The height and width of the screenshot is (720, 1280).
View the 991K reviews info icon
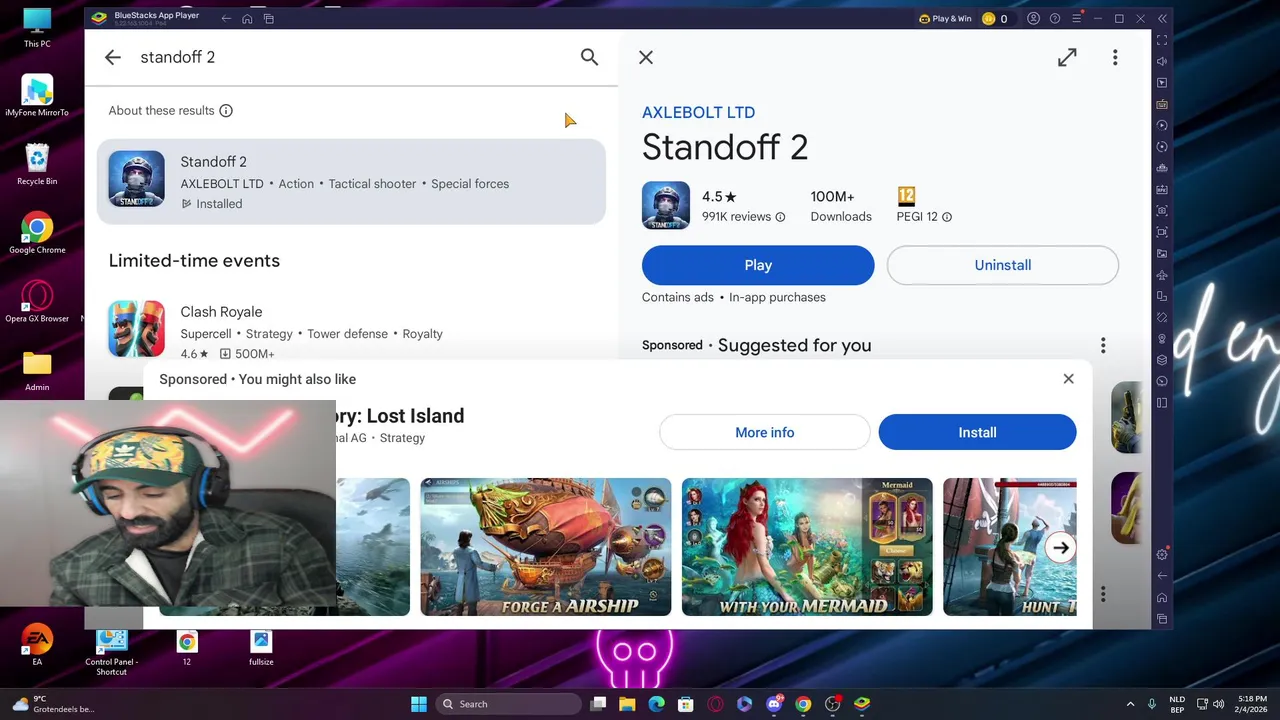[x=780, y=217]
